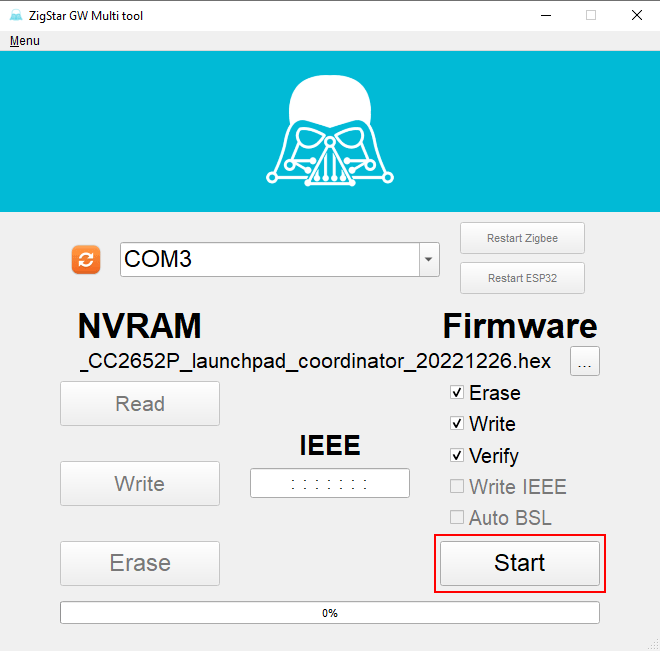Toggle the Write IEEE checkbox

coord(457,487)
